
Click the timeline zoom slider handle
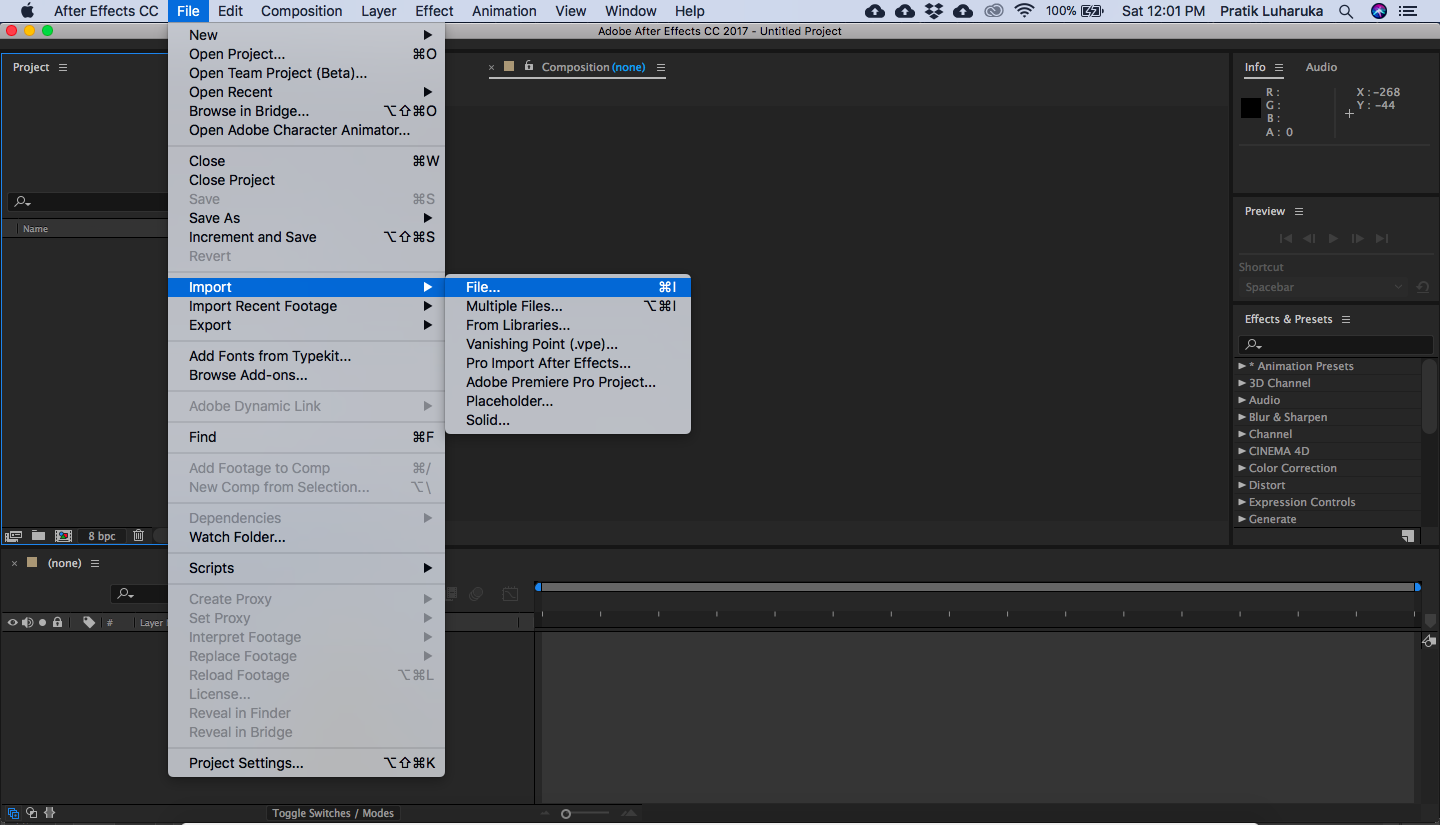tap(566, 814)
